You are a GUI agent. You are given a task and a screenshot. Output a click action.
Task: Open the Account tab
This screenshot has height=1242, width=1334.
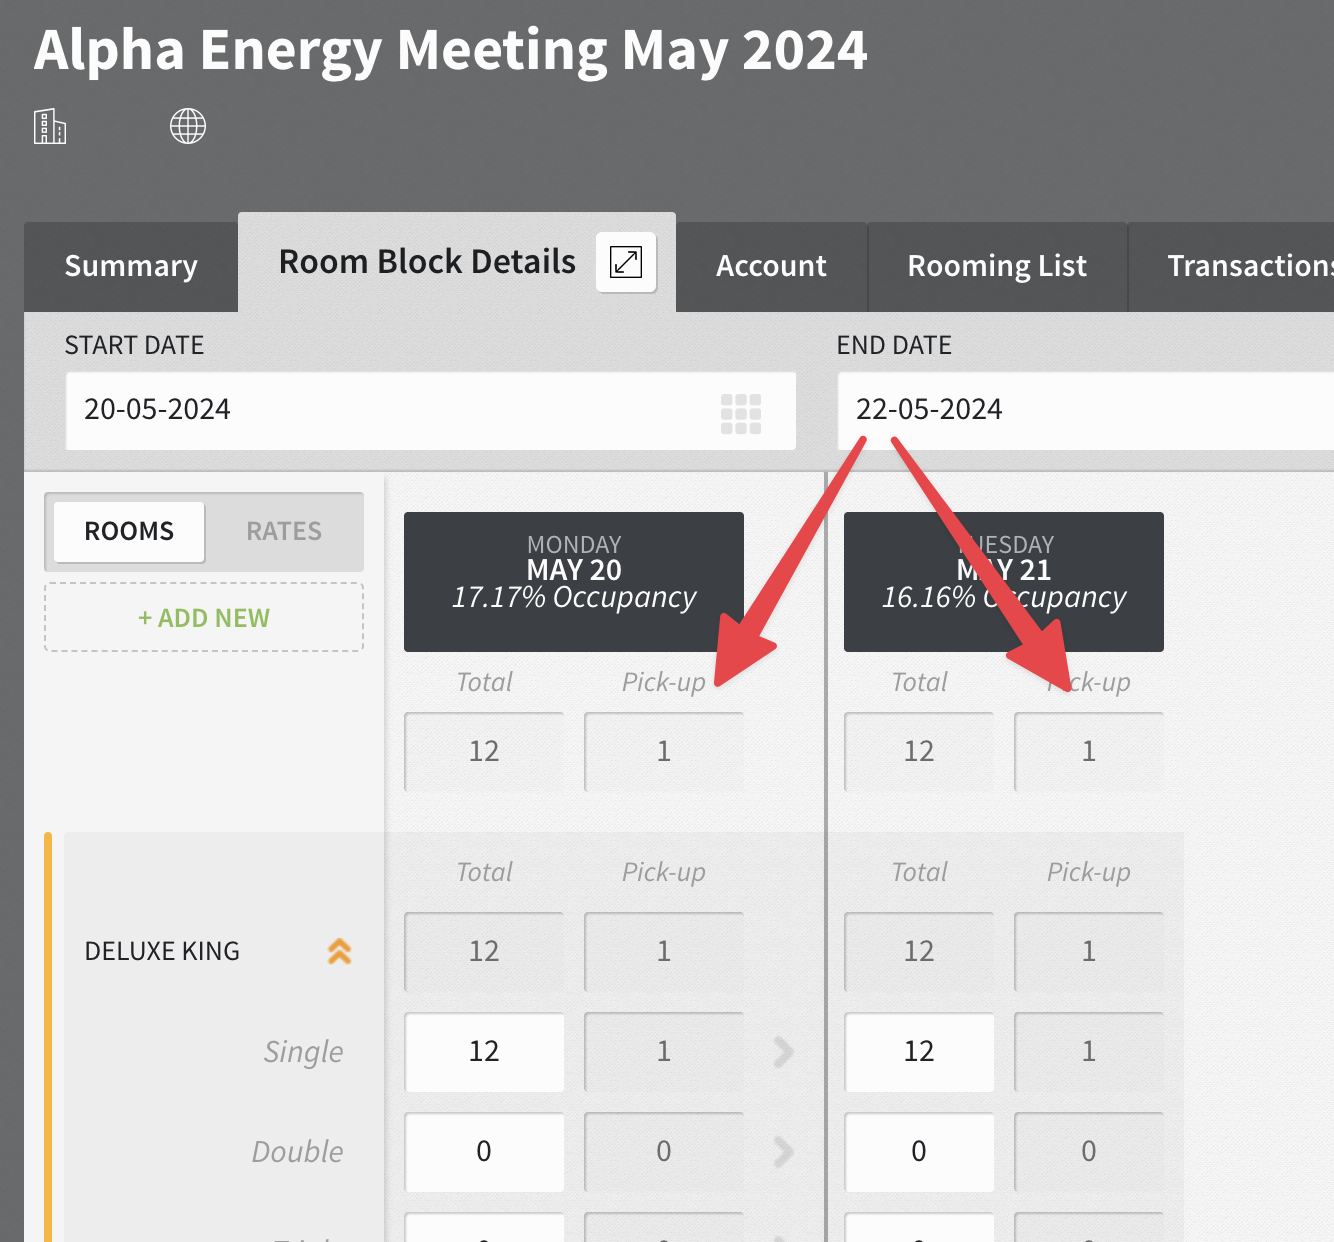(x=771, y=266)
